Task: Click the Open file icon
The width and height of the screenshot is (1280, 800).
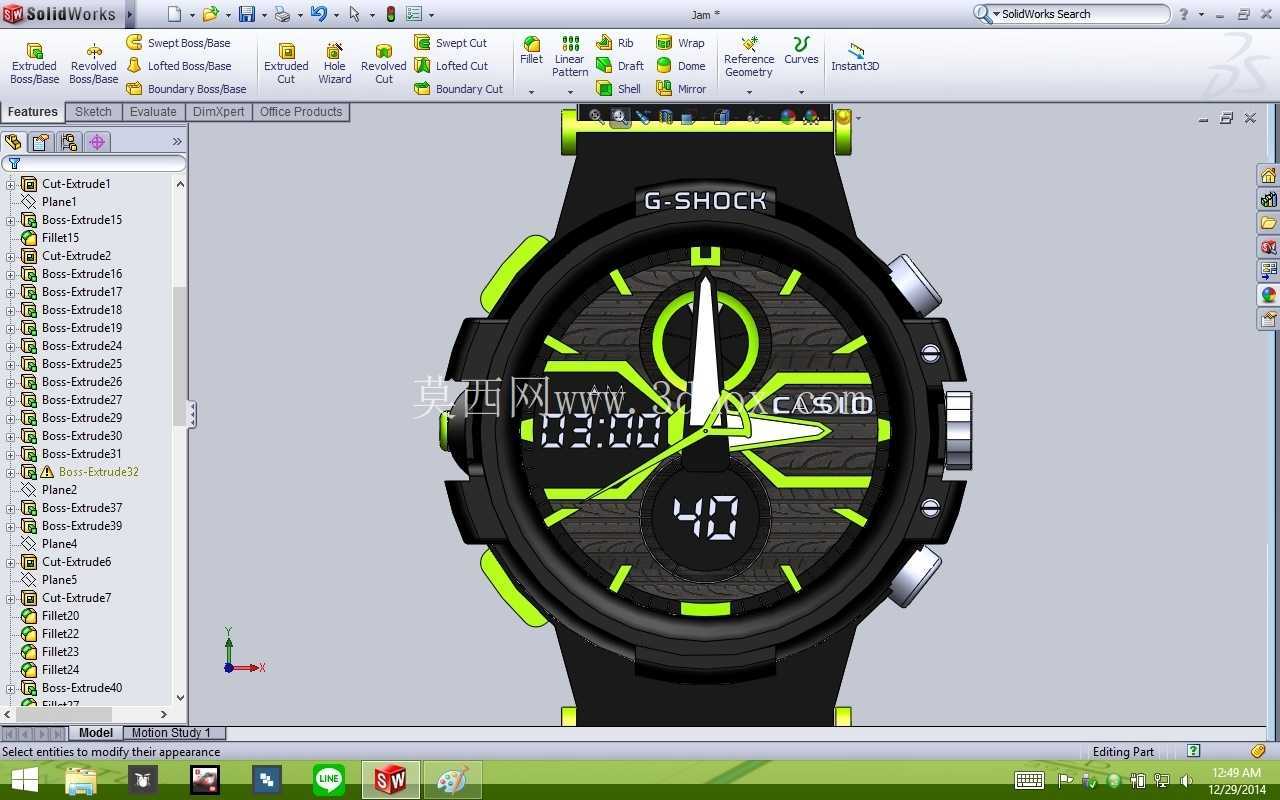Action: [x=210, y=14]
